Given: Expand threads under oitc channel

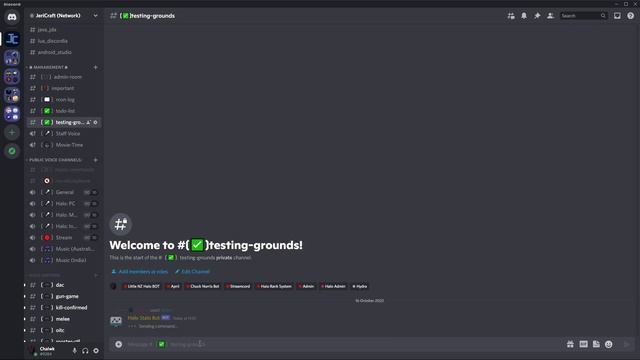Looking at the screenshot, I should (x=25, y=330).
